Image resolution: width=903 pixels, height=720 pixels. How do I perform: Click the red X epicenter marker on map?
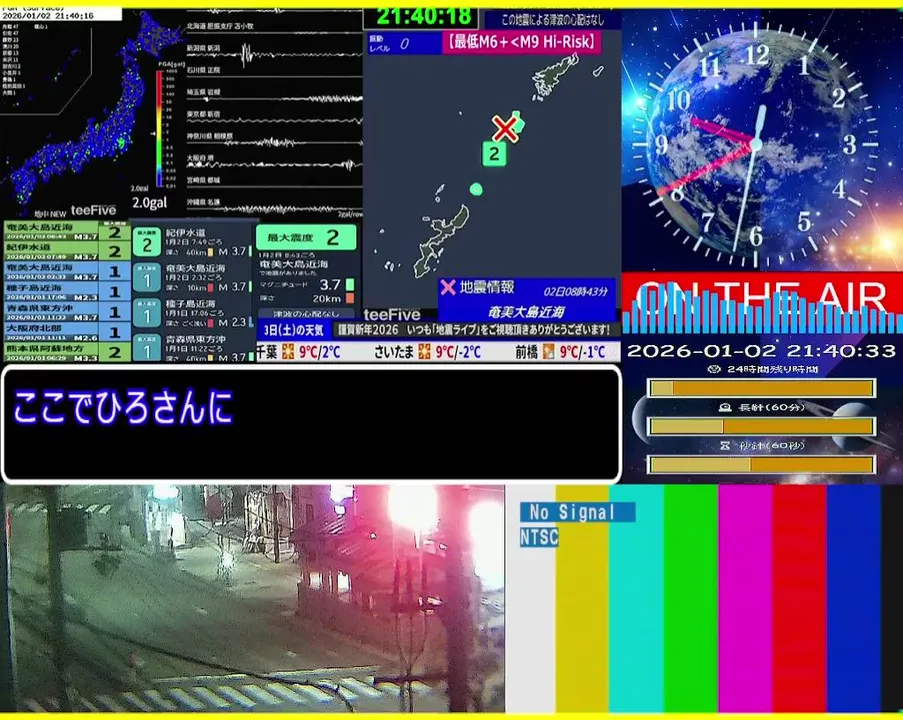coord(505,128)
